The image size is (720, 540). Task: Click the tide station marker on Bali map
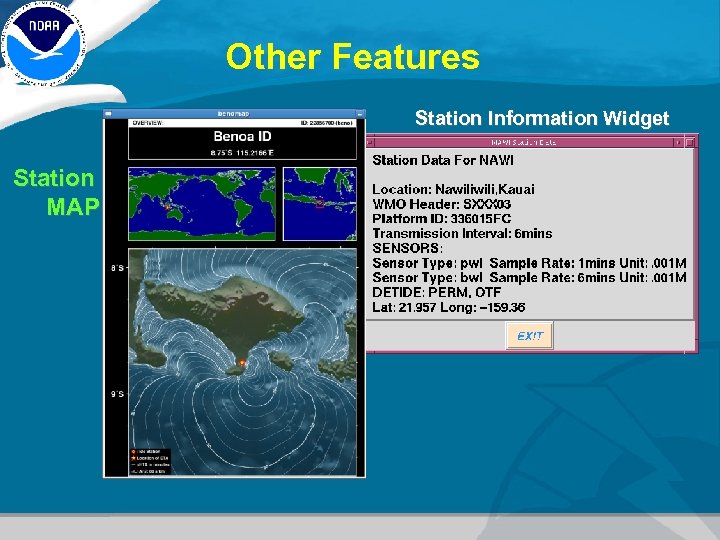tap(242, 363)
